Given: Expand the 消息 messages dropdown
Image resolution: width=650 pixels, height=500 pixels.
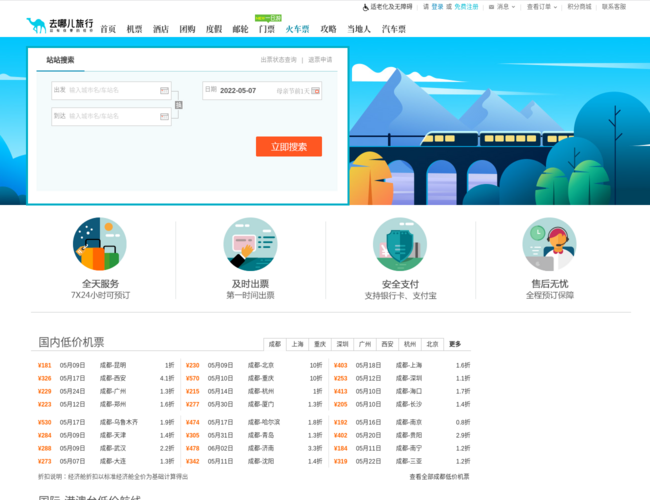Looking at the screenshot, I should 499,6.
